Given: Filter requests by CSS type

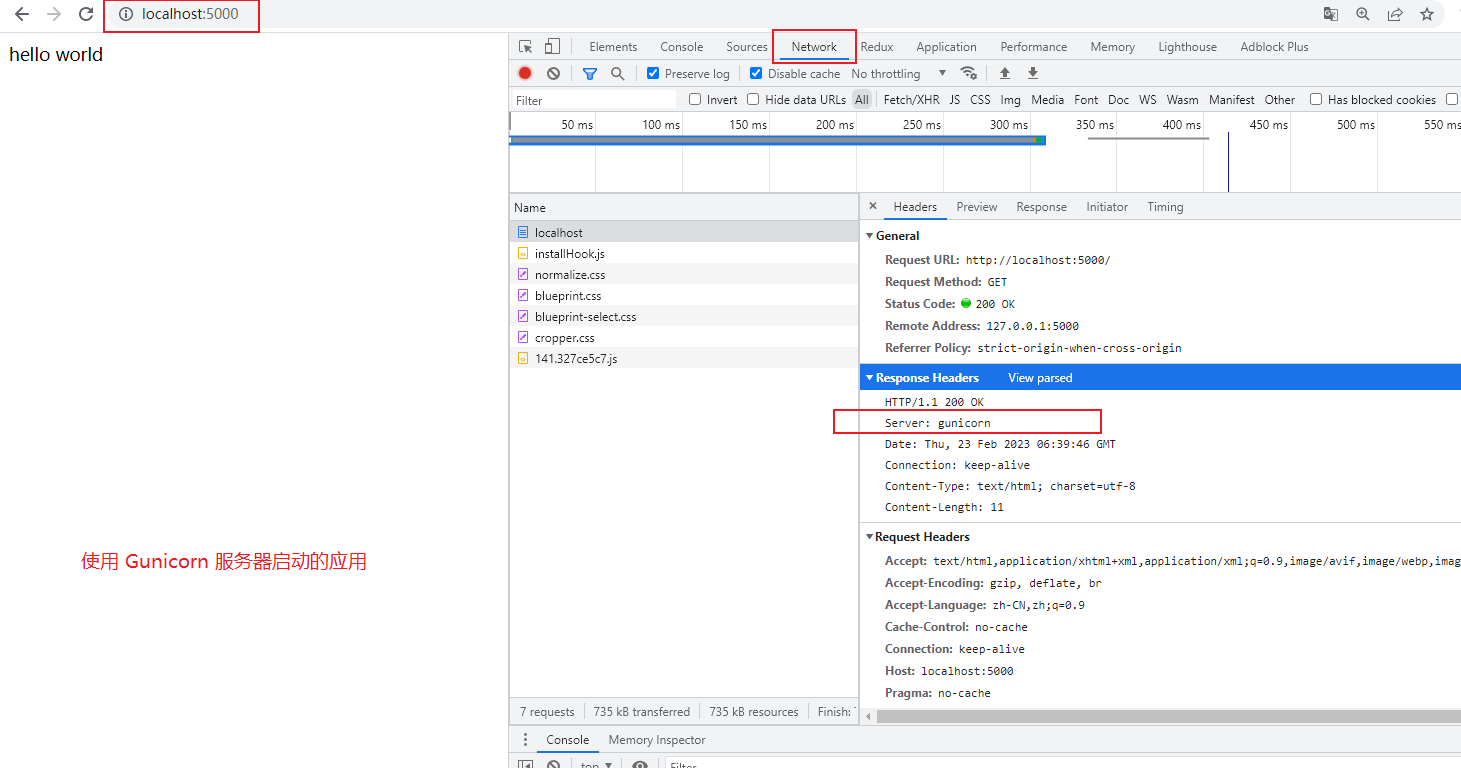Looking at the screenshot, I should pyautogui.click(x=980, y=99).
